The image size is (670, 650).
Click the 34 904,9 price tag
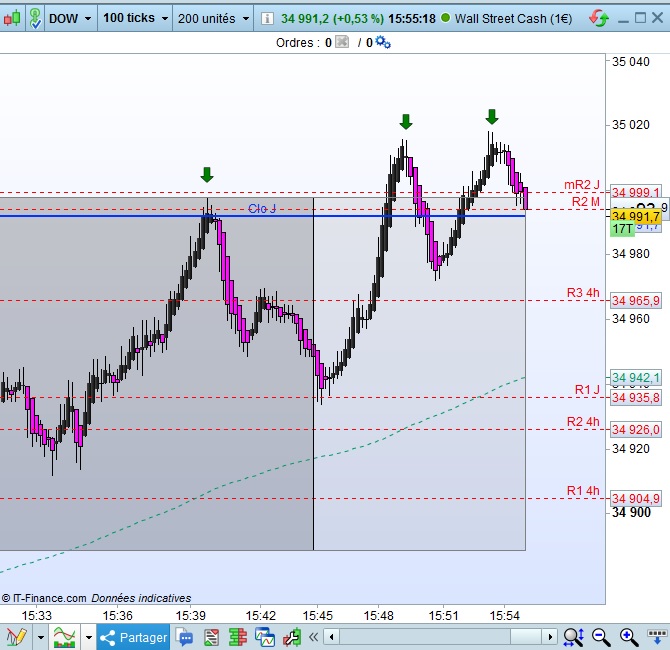[635, 498]
